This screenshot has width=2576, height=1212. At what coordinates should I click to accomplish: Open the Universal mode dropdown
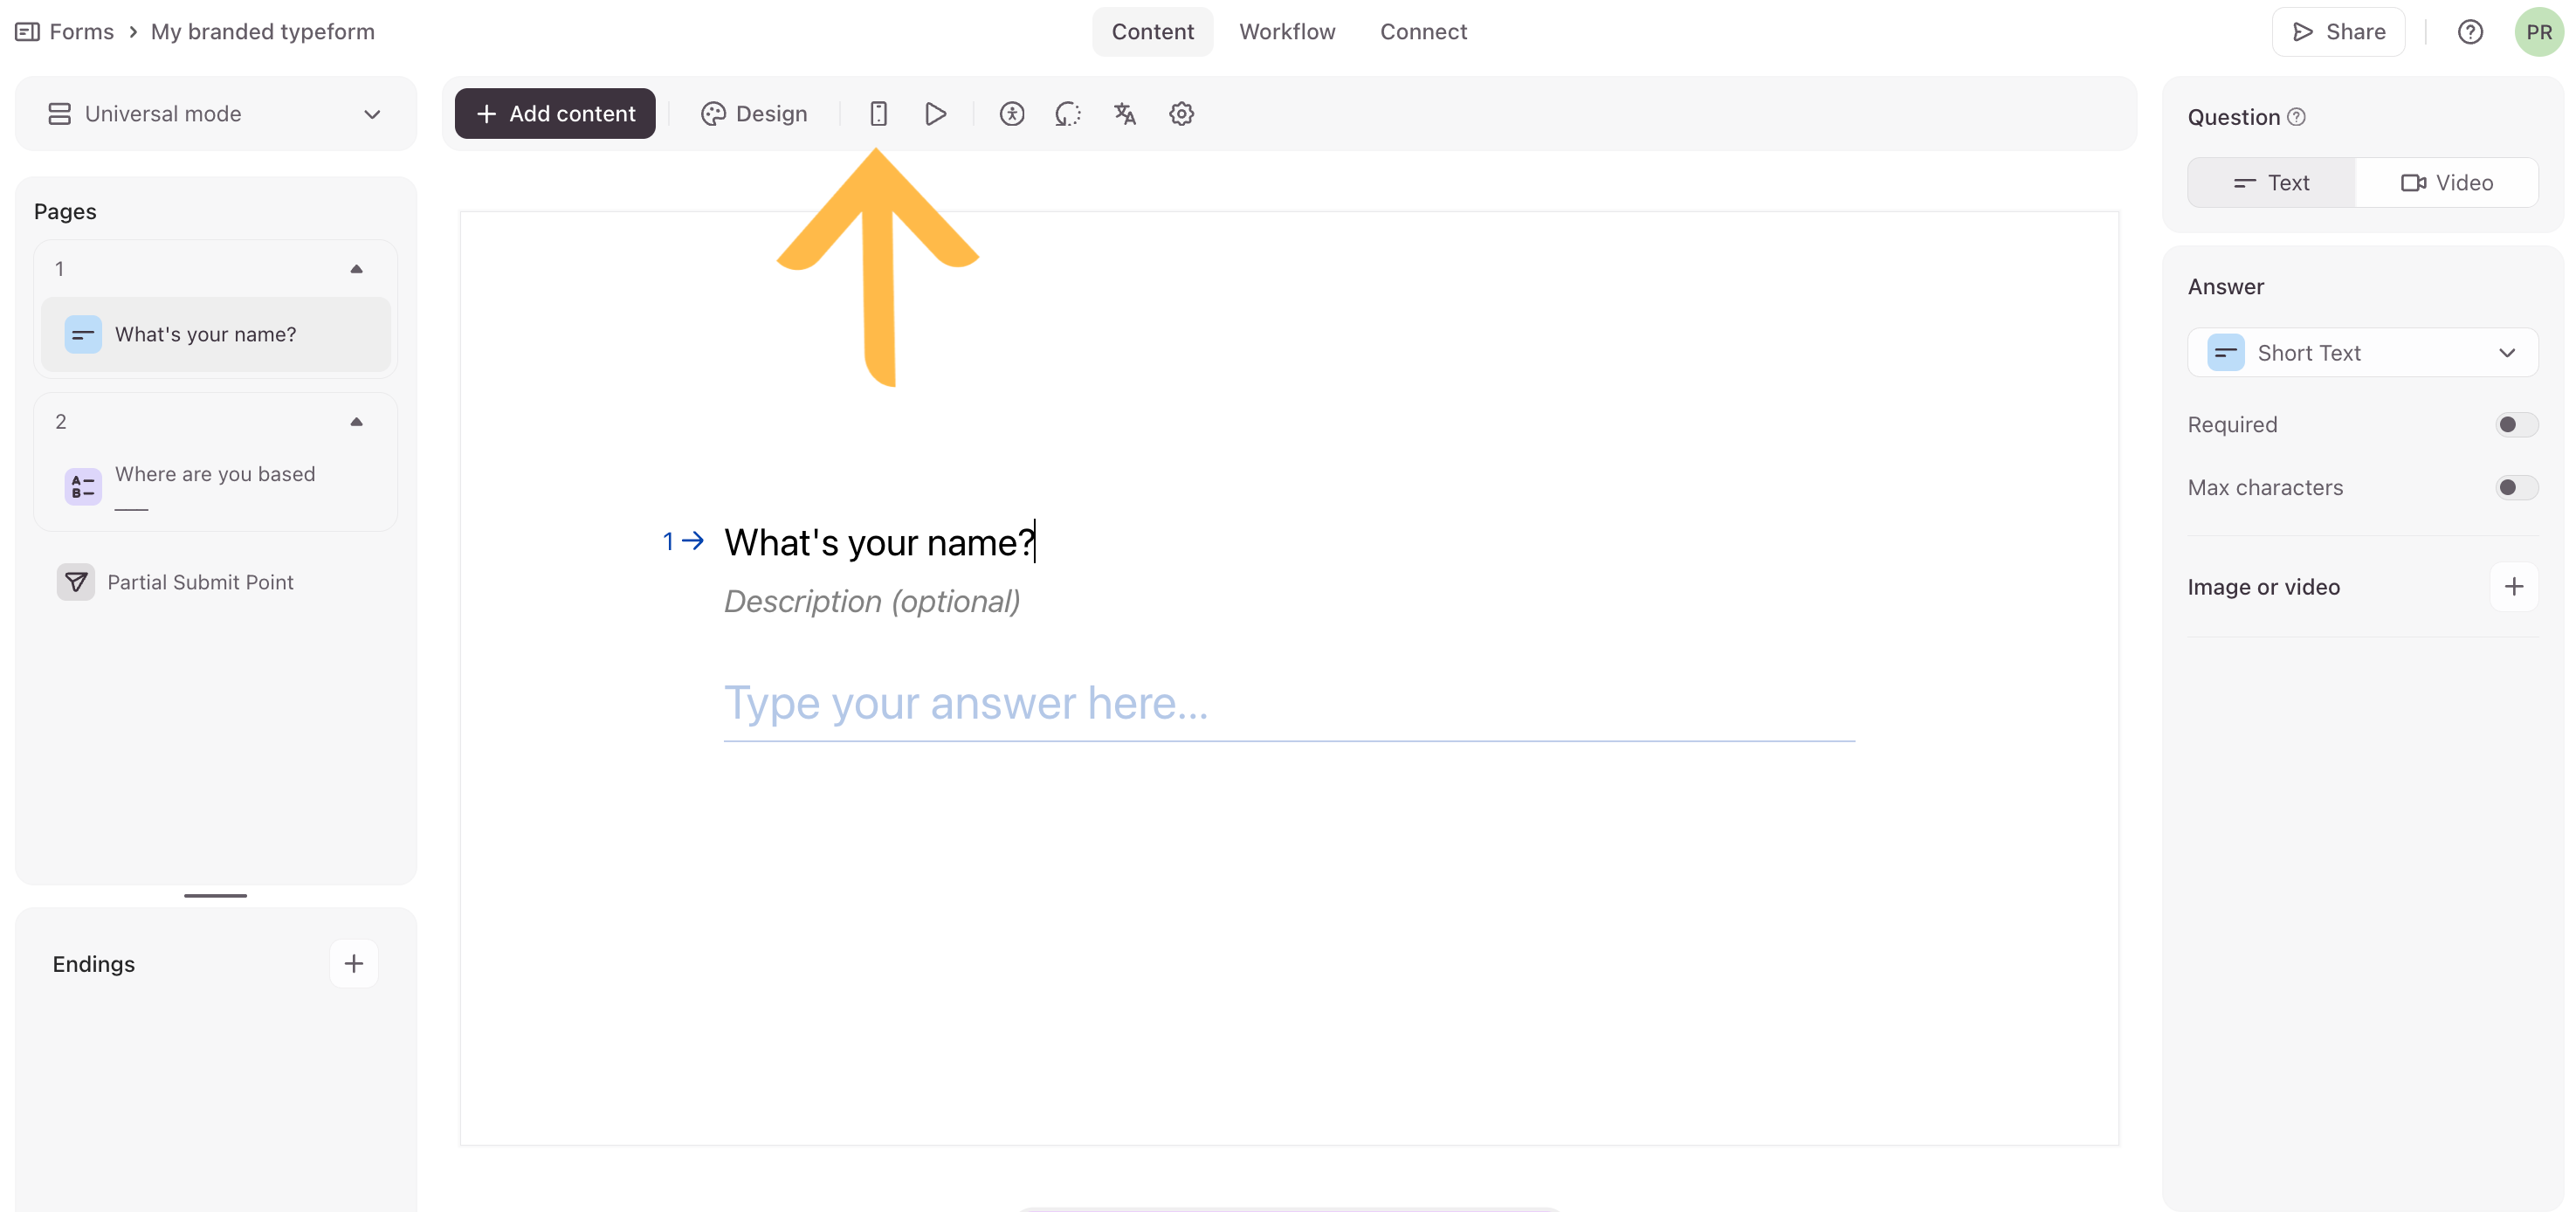coord(215,114)
